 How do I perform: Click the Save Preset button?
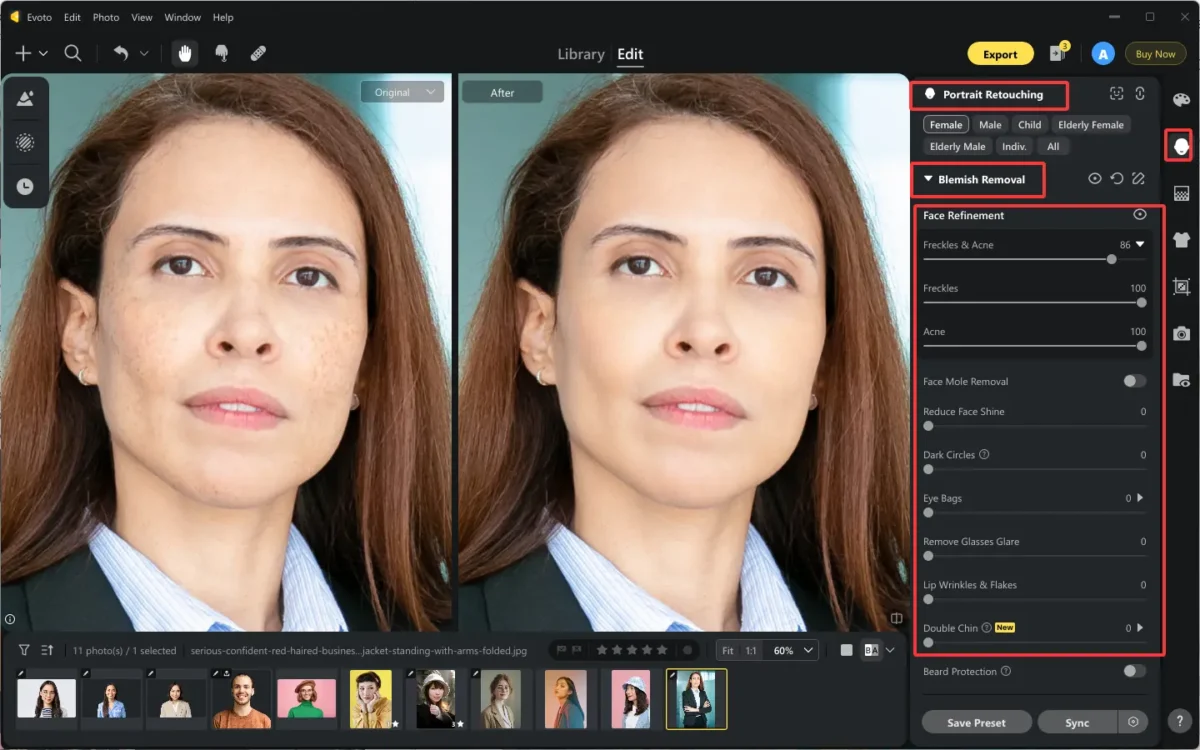976,721
